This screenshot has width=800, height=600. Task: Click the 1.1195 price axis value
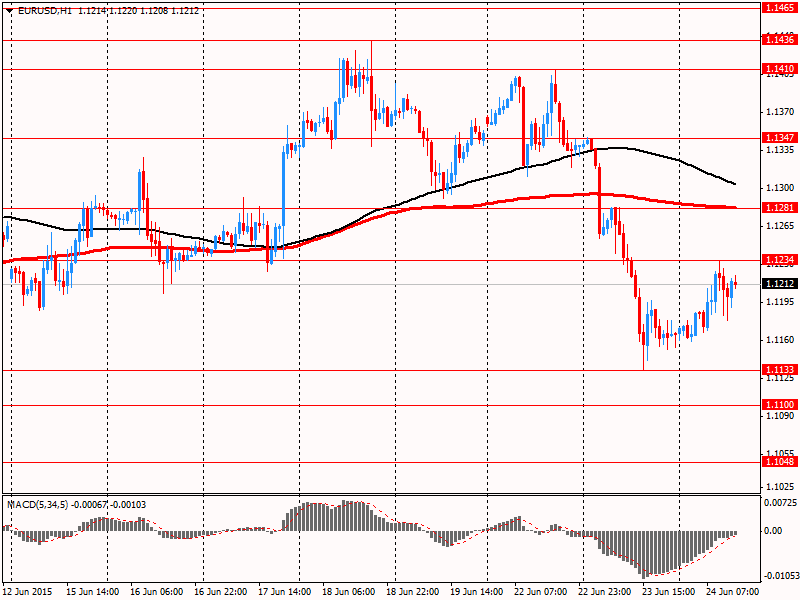click(x=780, y=302)
